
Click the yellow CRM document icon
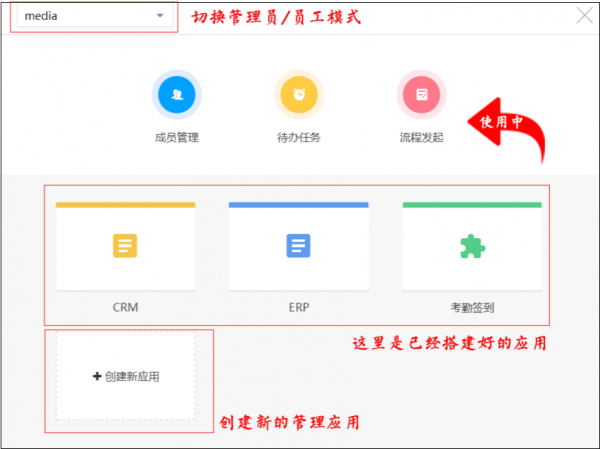pyautogui.click(x=125, y=246)
